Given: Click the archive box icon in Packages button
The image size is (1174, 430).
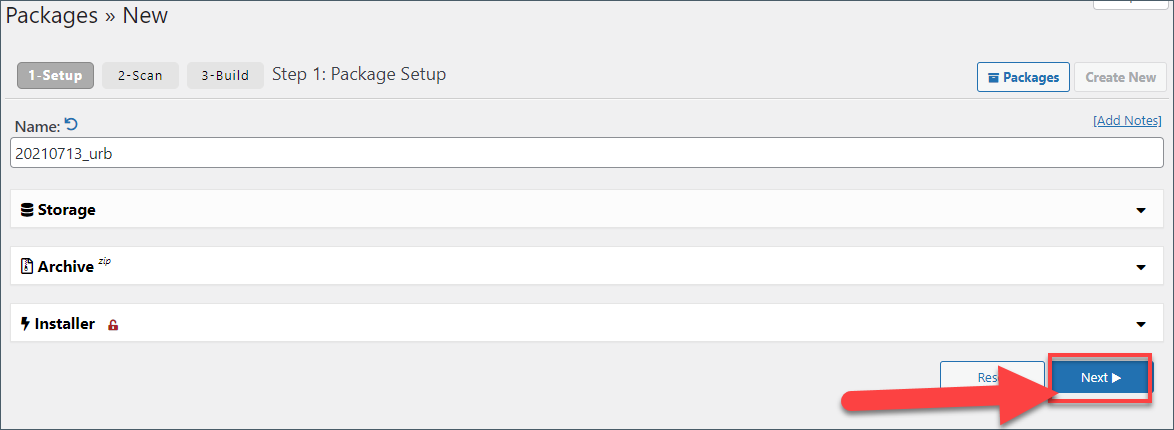Looking at the screenshot, I should 994,77.
